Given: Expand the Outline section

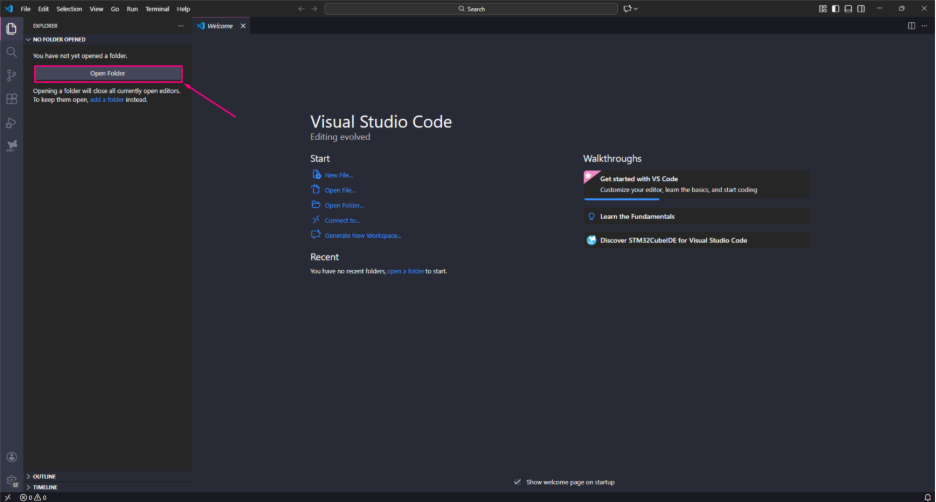Looking at the screenshot, I should click(44, 476).
